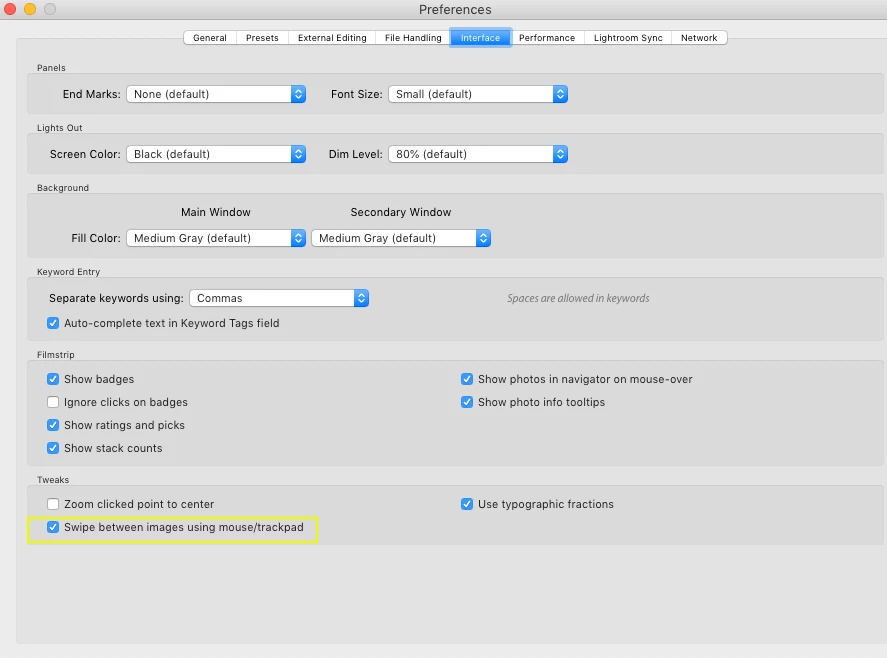Click the 'Background' section heading

[63, 188]
